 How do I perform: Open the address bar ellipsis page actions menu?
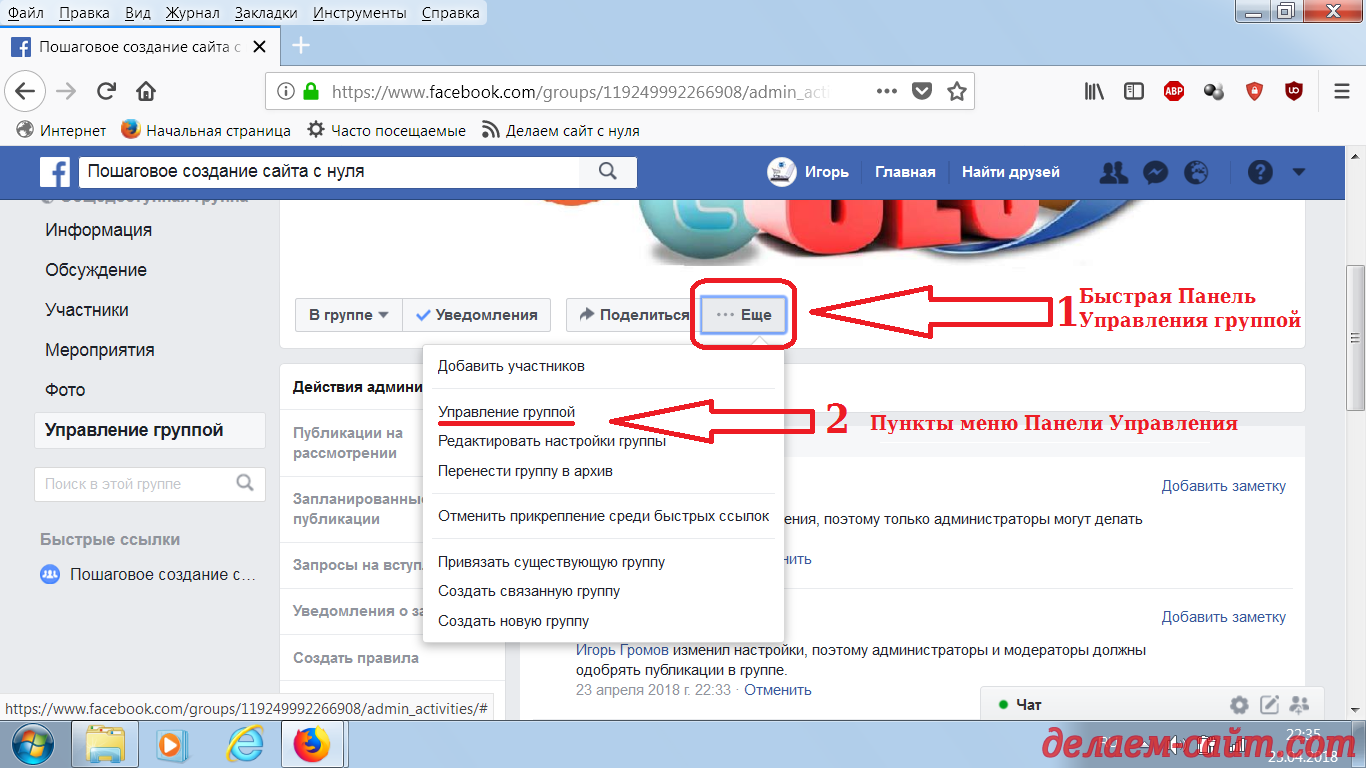point(886,90)
